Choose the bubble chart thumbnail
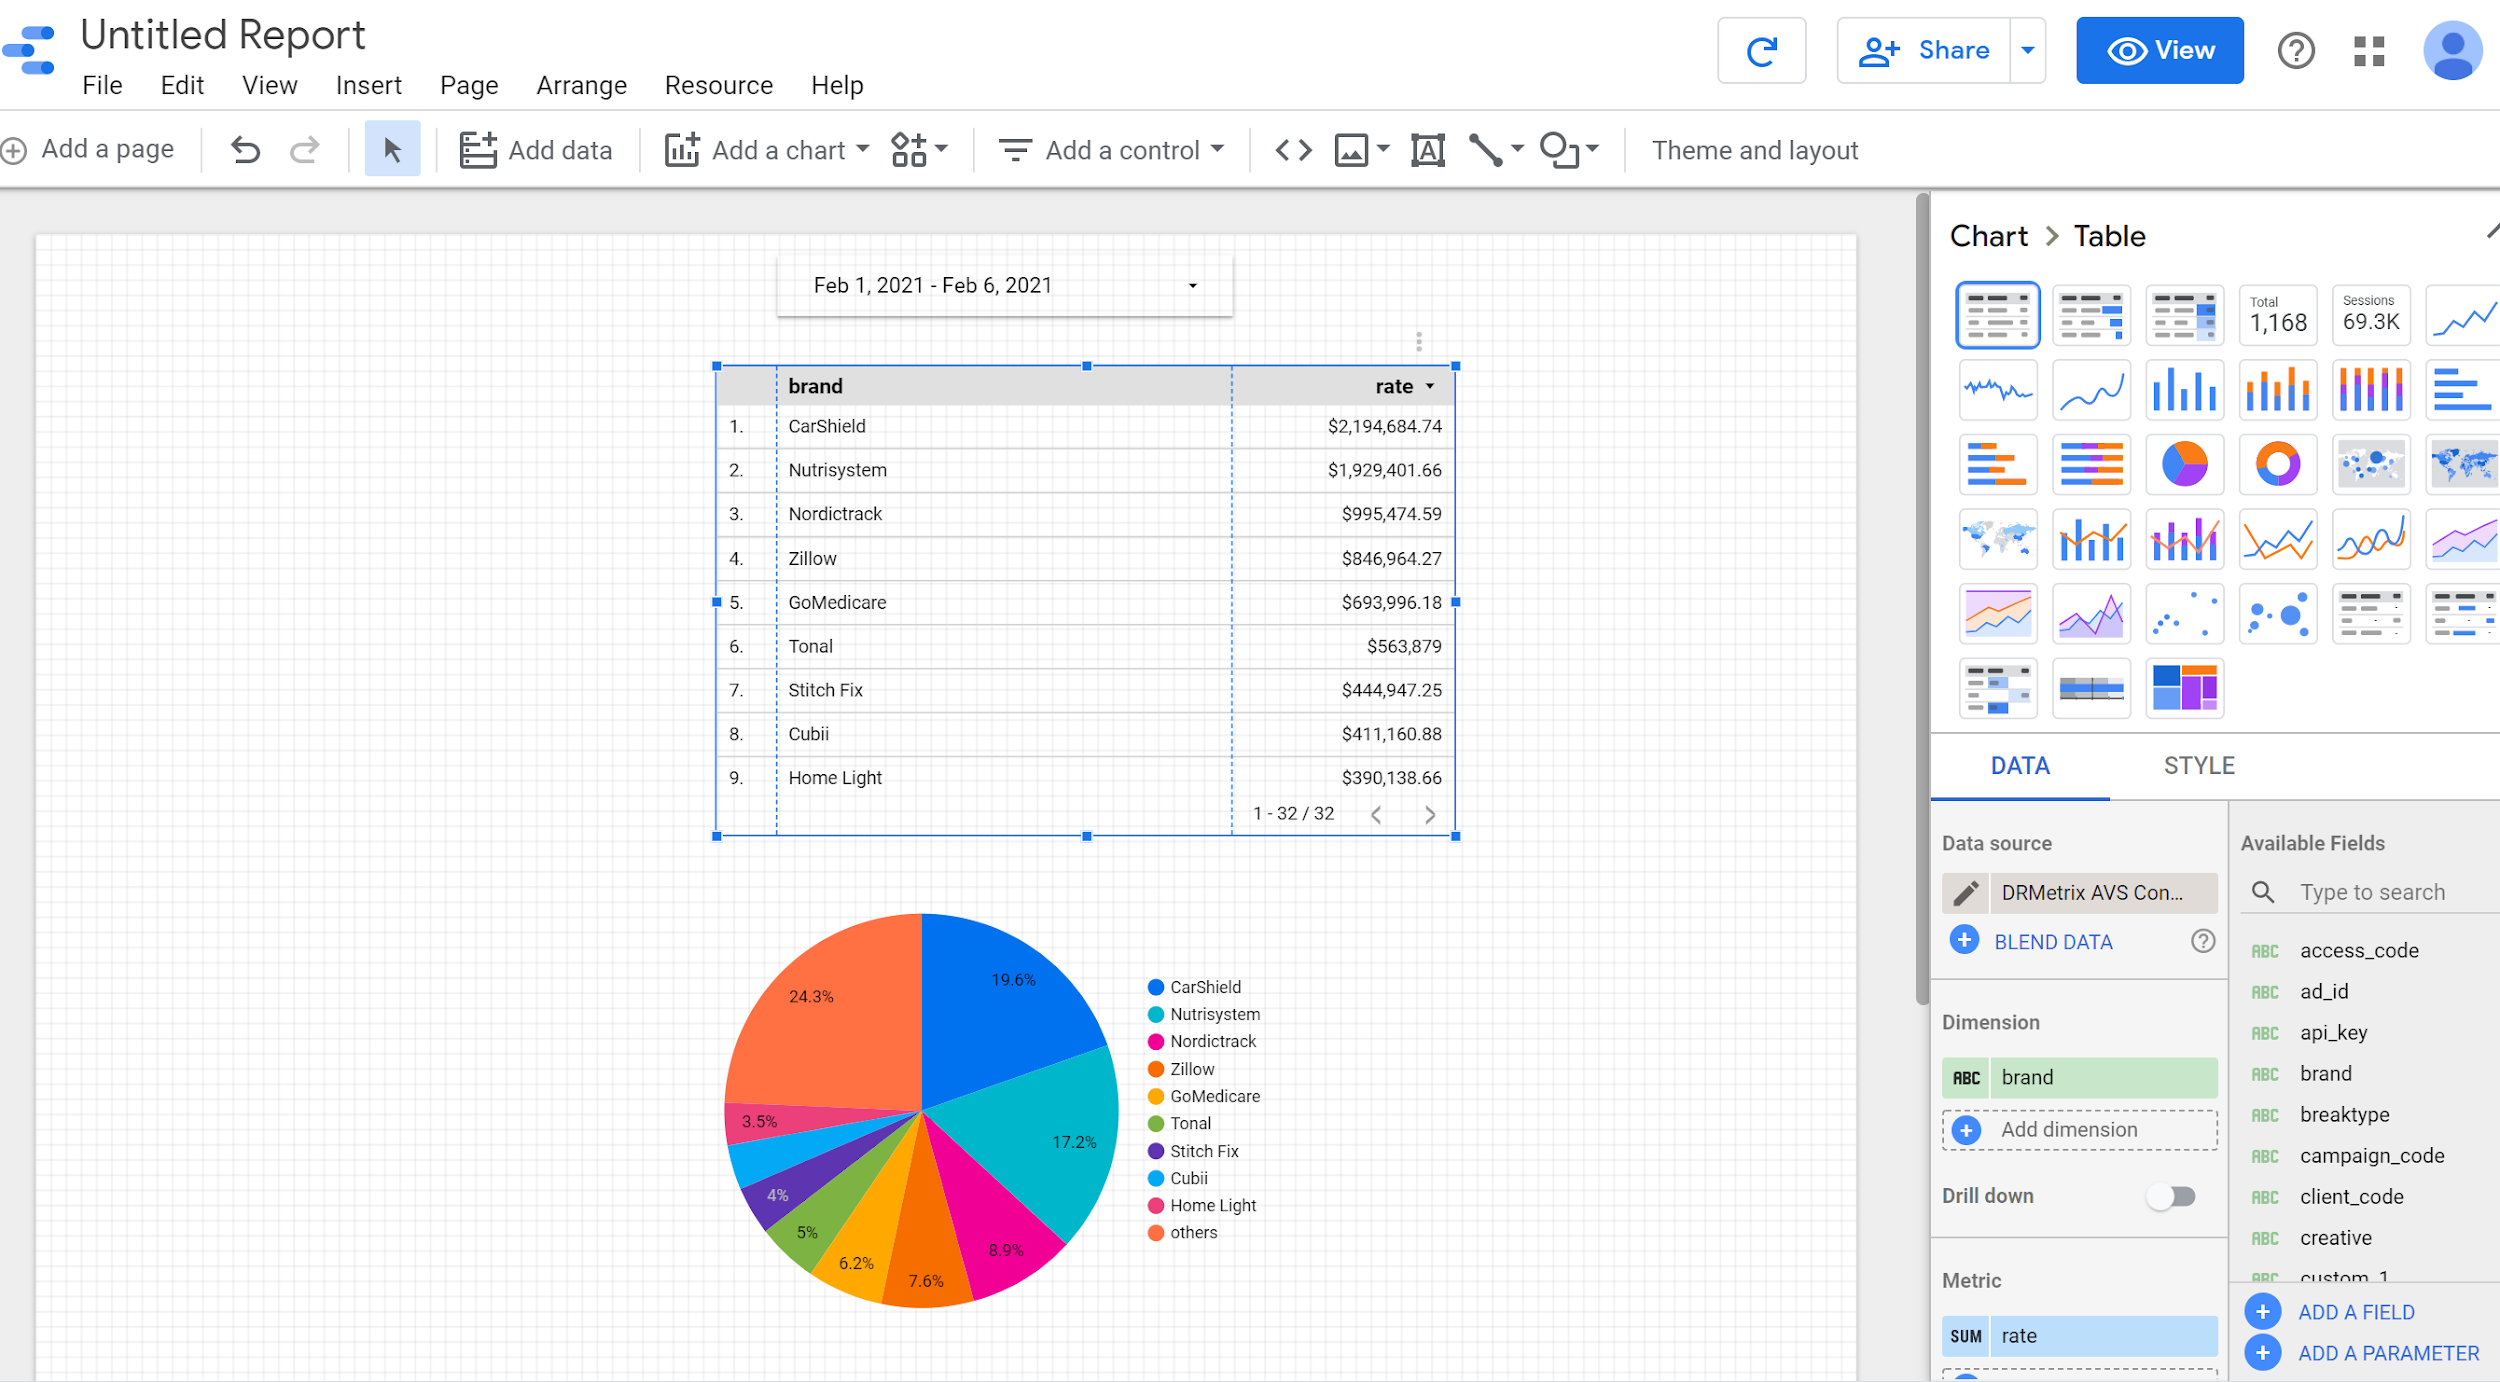Screen dimensions: 2500x1382 tap(2277, 613)
